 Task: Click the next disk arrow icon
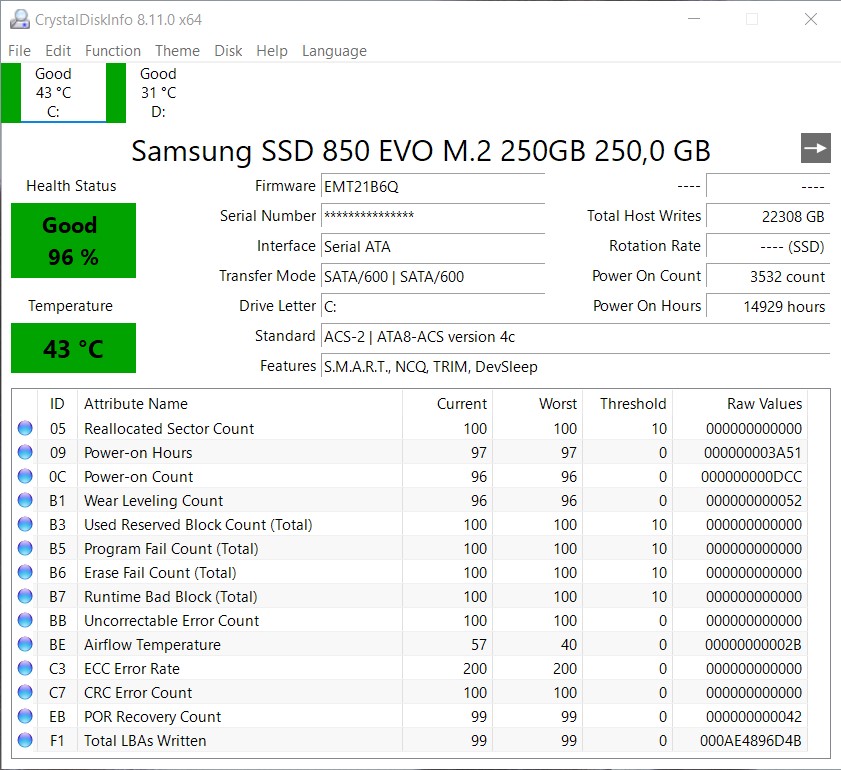(816, 148)
